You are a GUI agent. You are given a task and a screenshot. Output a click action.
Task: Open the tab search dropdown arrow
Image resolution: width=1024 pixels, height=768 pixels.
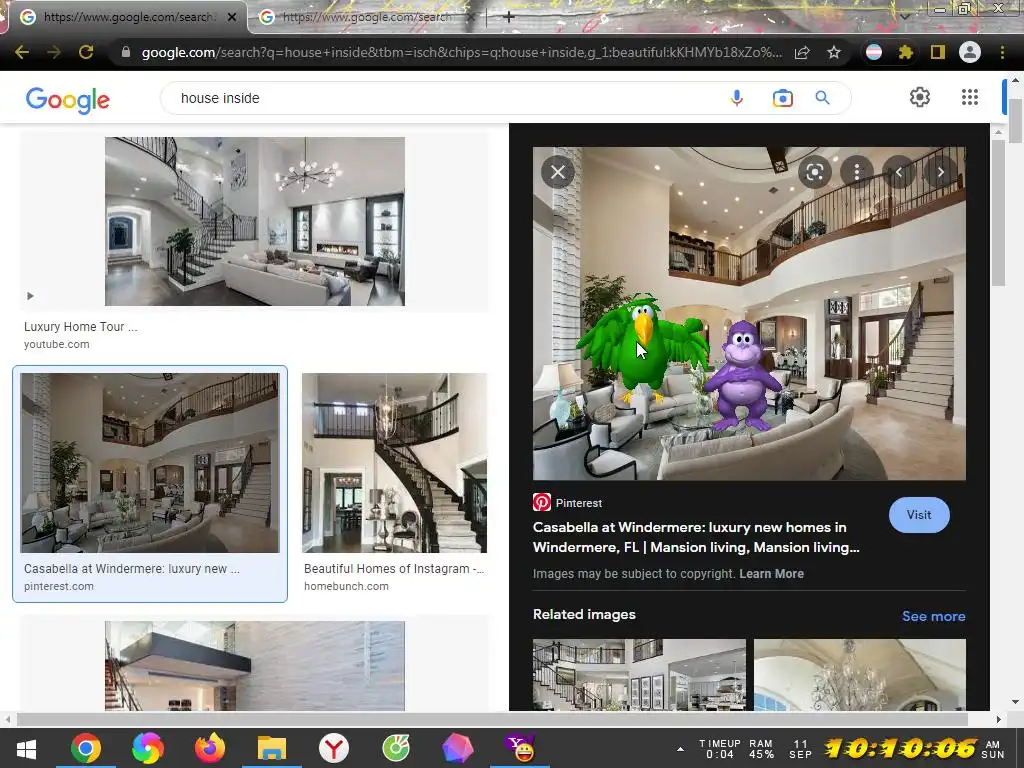904,16
